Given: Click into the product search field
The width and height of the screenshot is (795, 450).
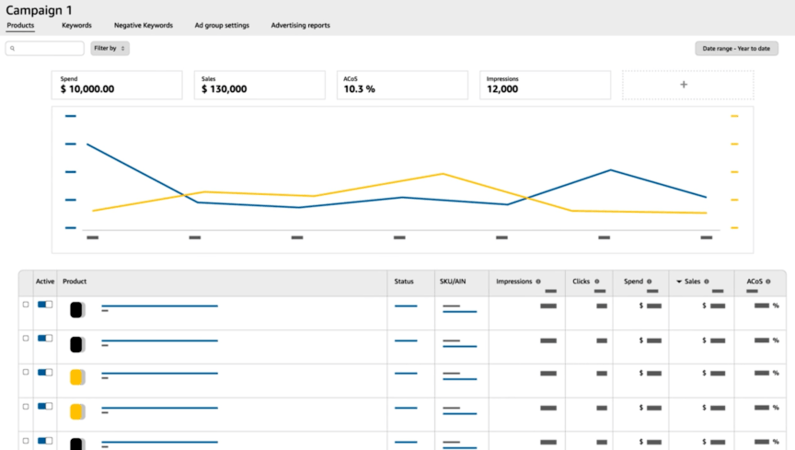Looking at the screenshot, I should (x=45, y=48).
